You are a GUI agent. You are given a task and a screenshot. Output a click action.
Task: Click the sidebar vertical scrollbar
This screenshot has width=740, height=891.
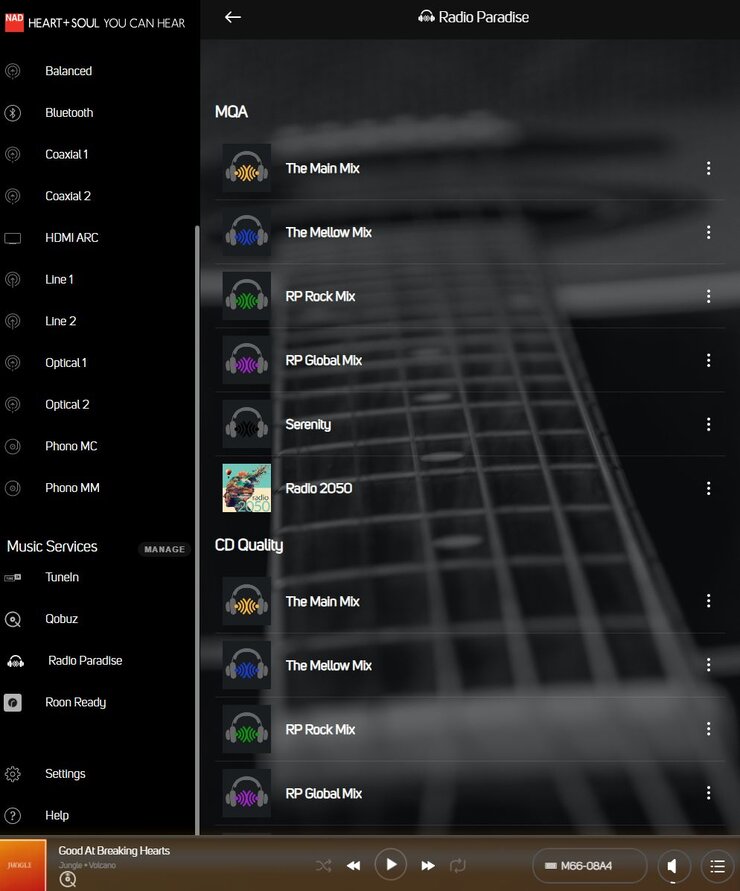[197, 528]
